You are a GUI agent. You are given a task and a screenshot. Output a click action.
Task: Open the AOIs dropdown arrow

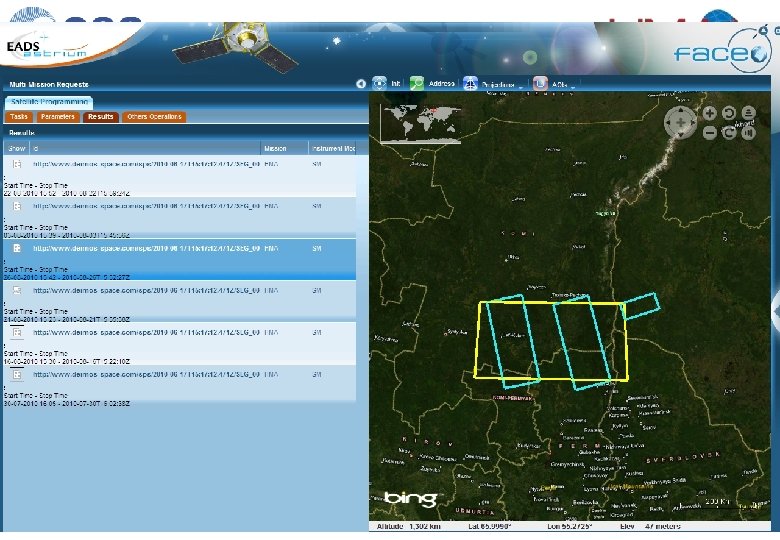click(x=573, y=87)
